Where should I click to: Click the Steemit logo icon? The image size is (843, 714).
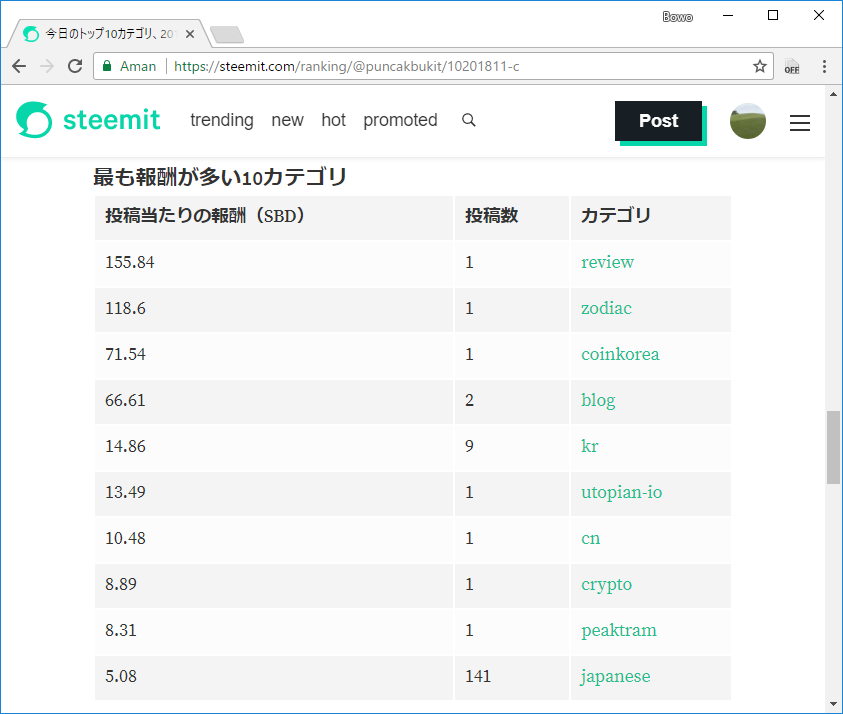(34, 120)
